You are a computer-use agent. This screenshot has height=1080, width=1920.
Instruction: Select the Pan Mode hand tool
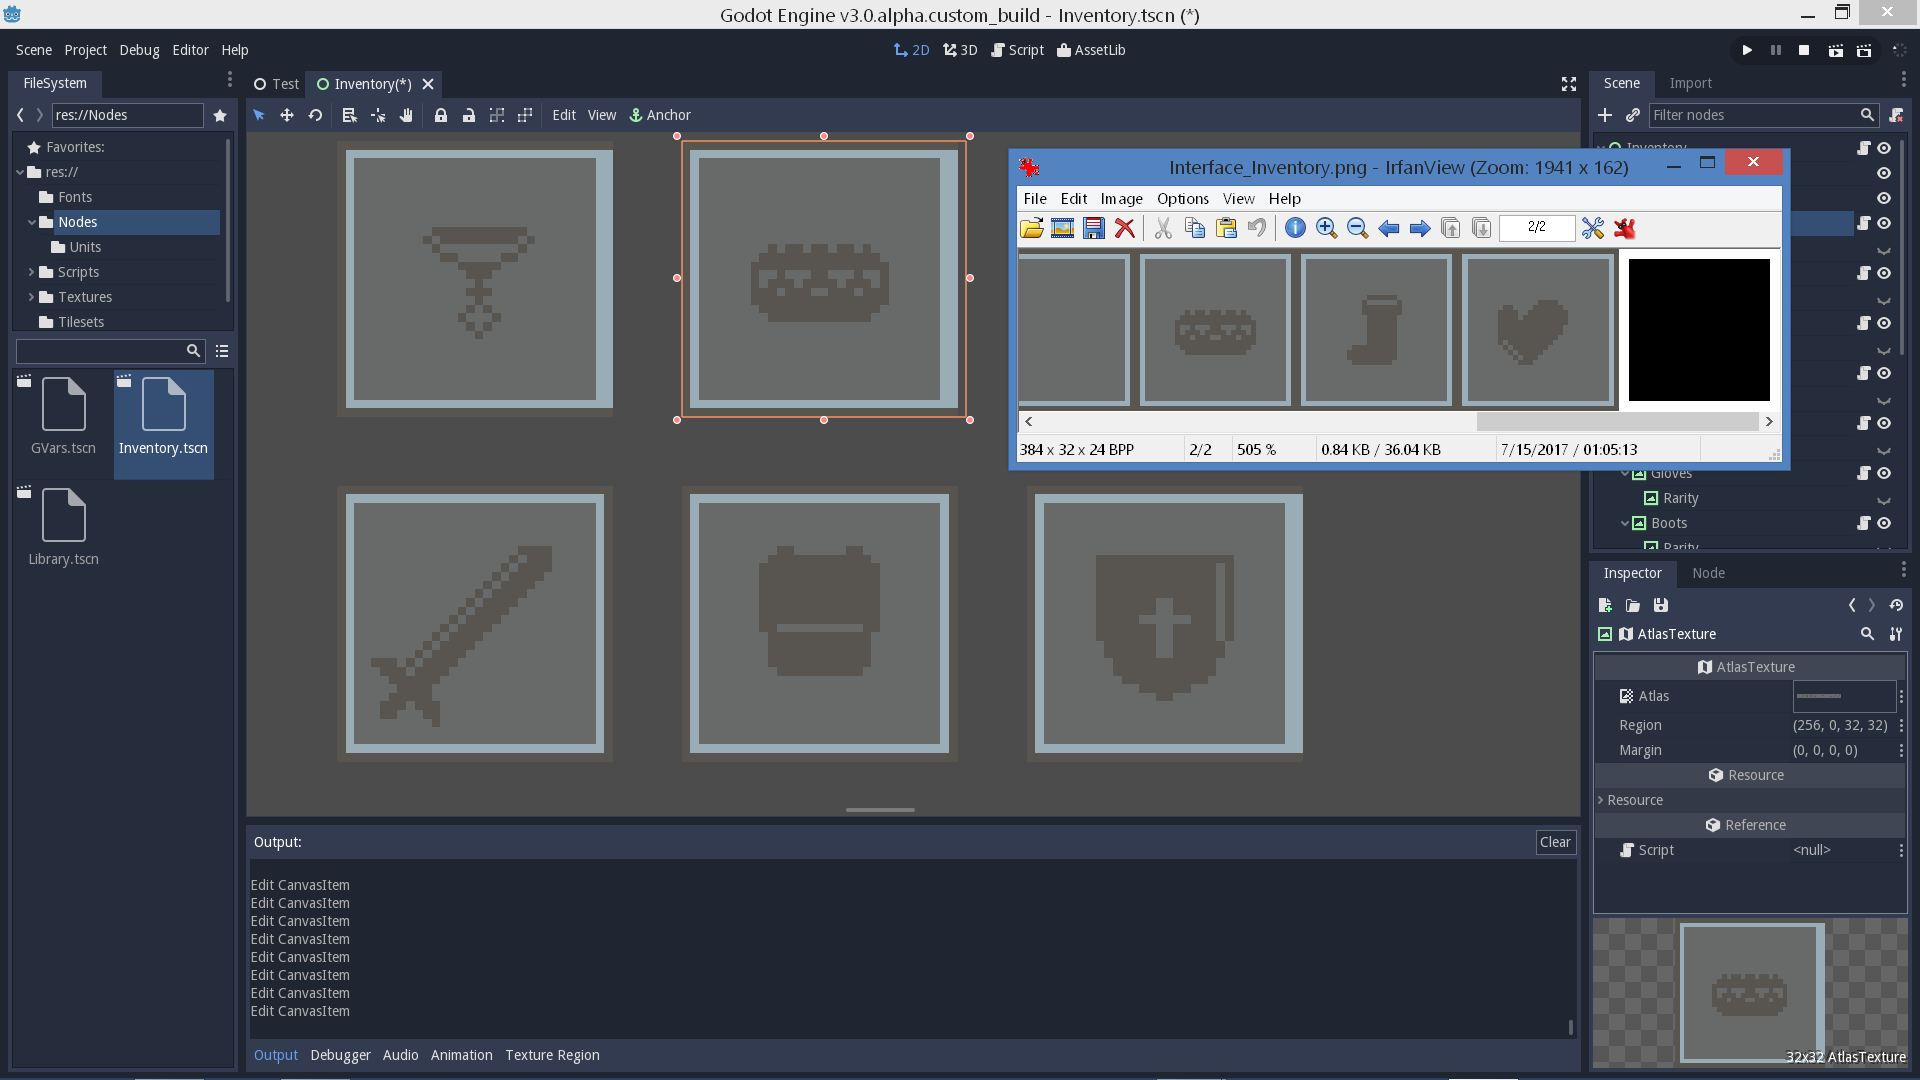405,115
